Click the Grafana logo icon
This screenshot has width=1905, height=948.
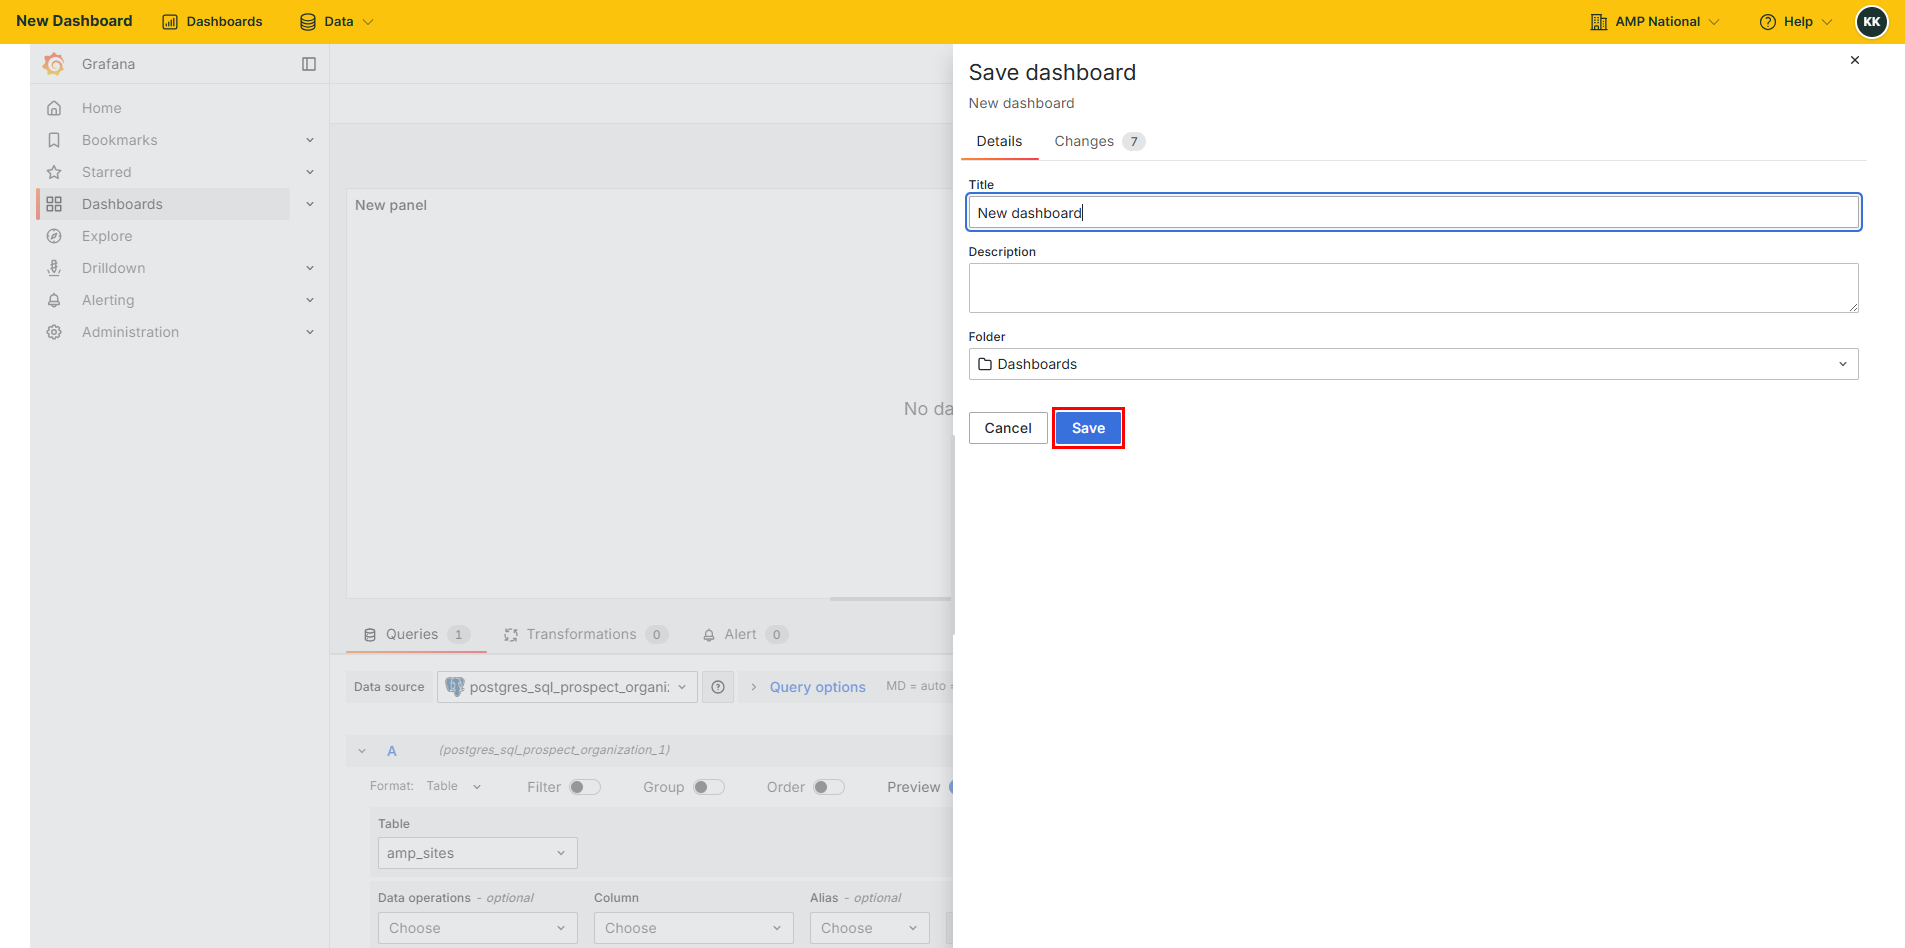coord(54,64)
